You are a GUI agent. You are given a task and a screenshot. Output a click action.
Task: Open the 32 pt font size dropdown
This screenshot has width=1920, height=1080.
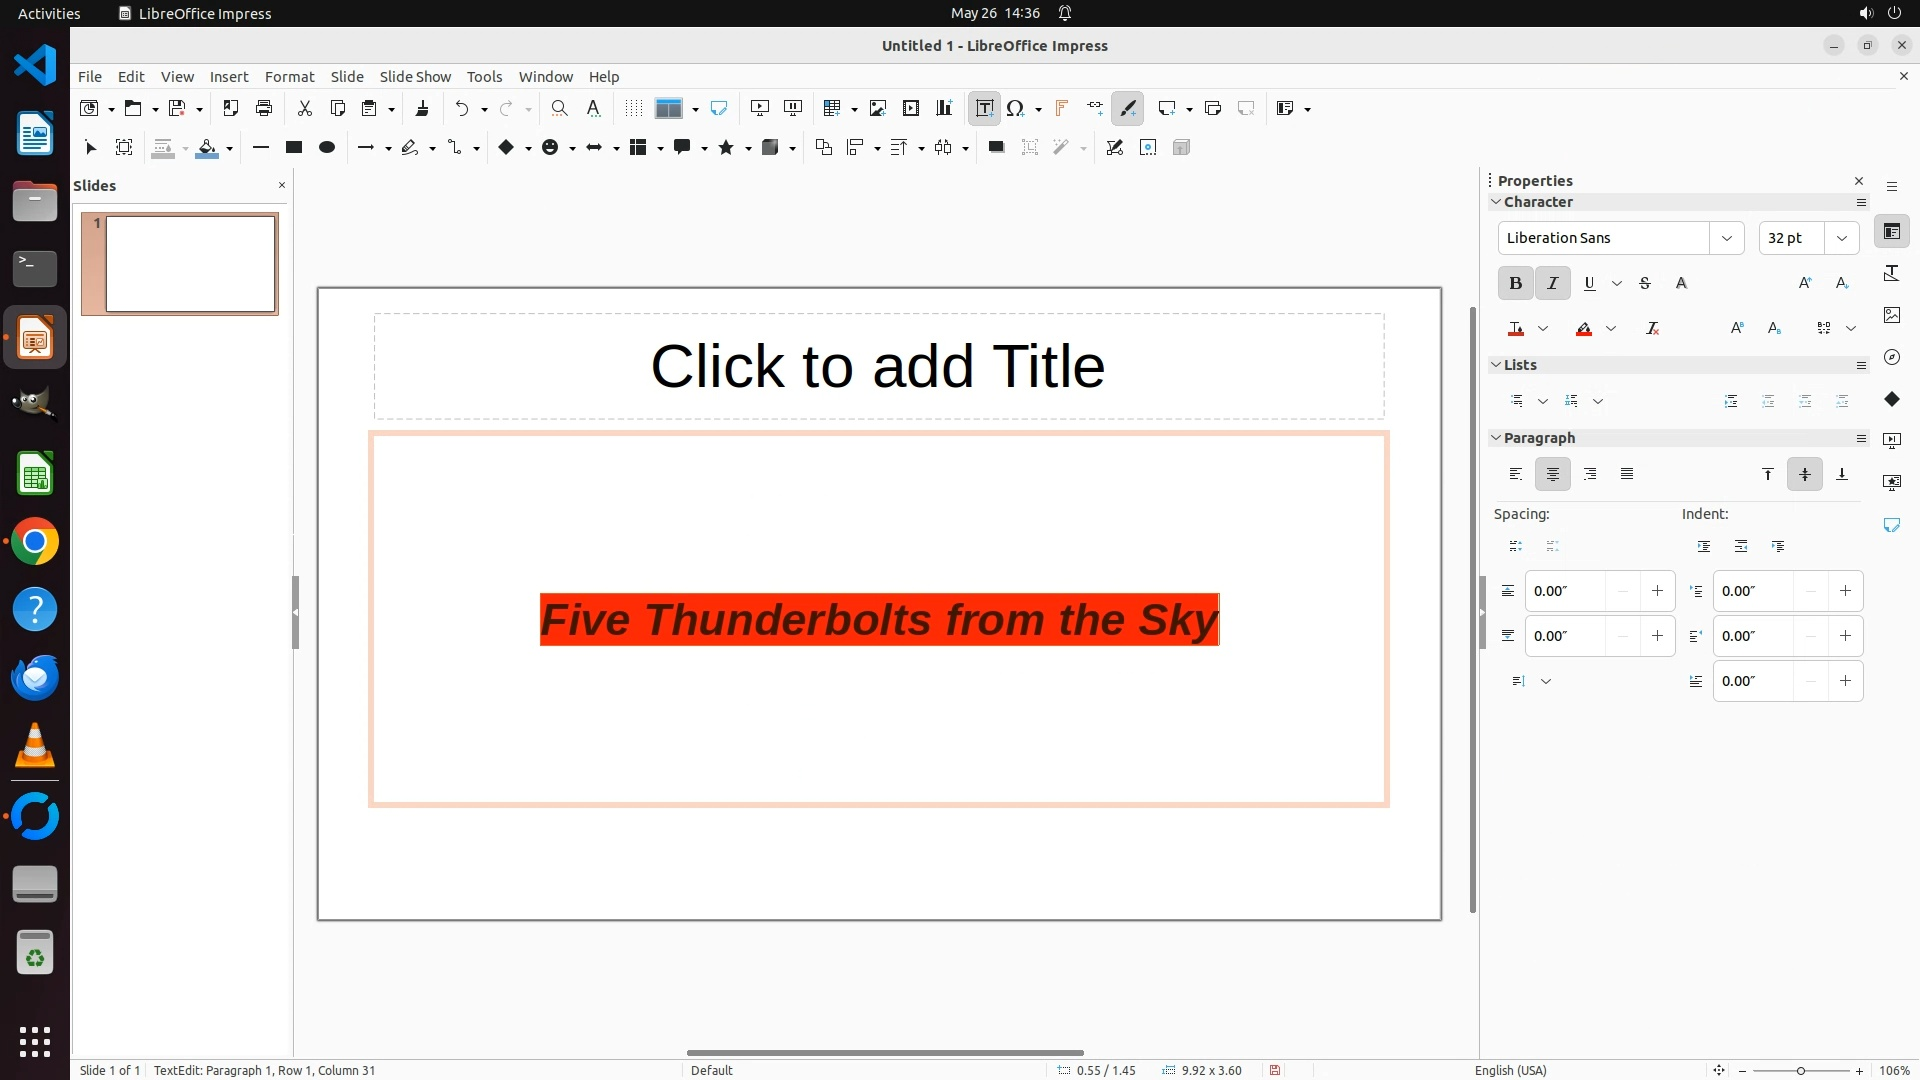click(x=1841, y=238)
